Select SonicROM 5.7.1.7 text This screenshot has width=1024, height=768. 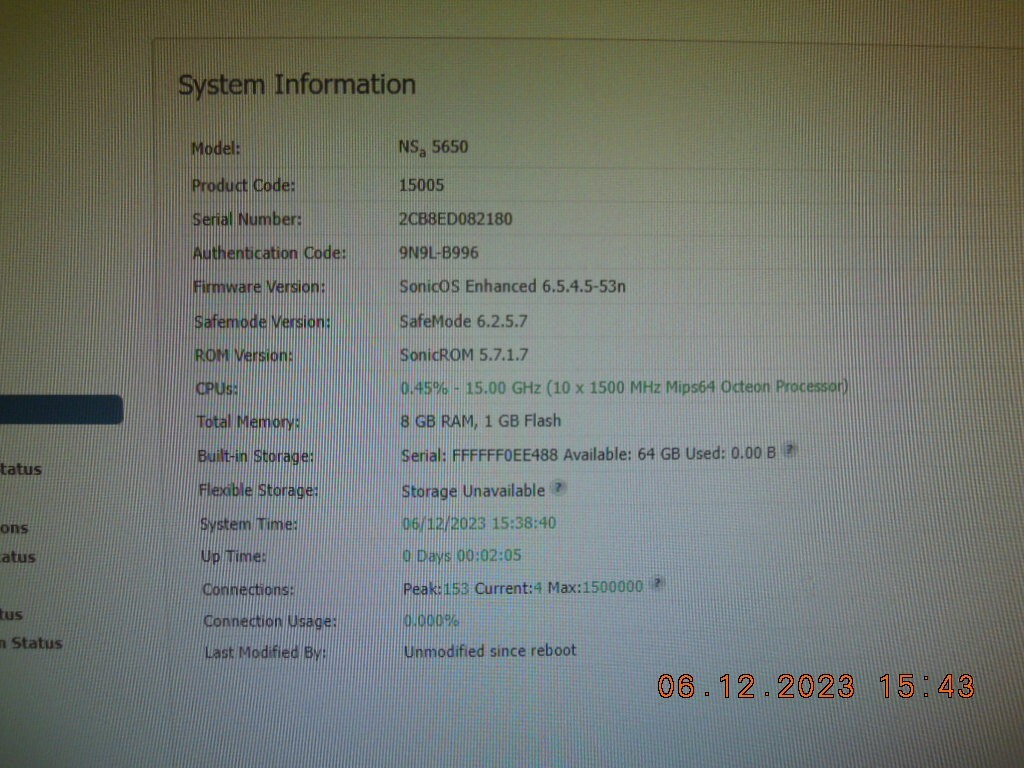(x=464, y=355)
